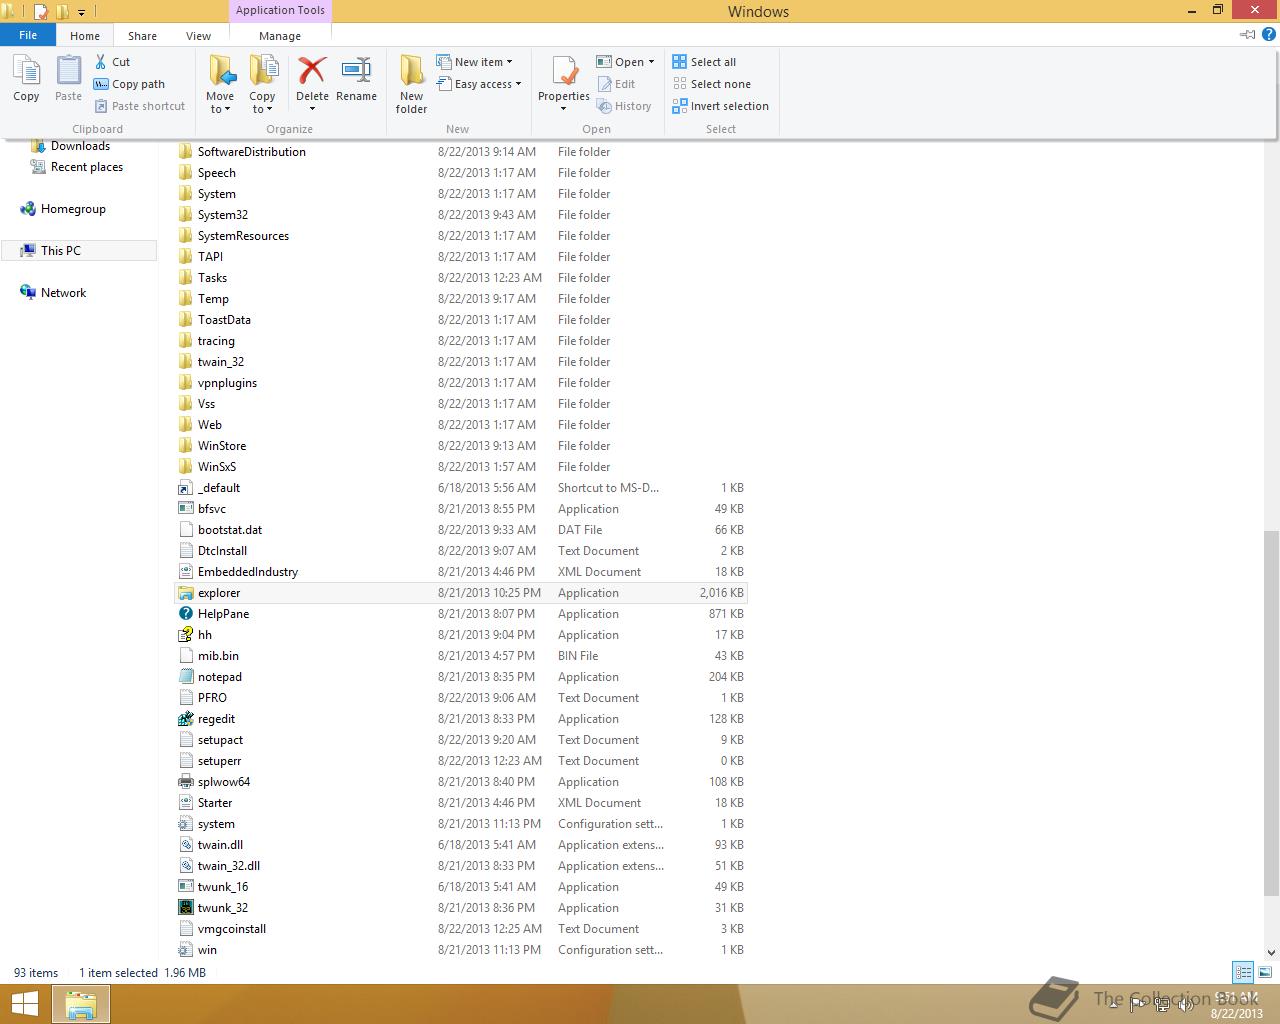Click the Quick Access new folder icon
Viewport: 1280px width, 1024px height.
(x=62, y=12)
